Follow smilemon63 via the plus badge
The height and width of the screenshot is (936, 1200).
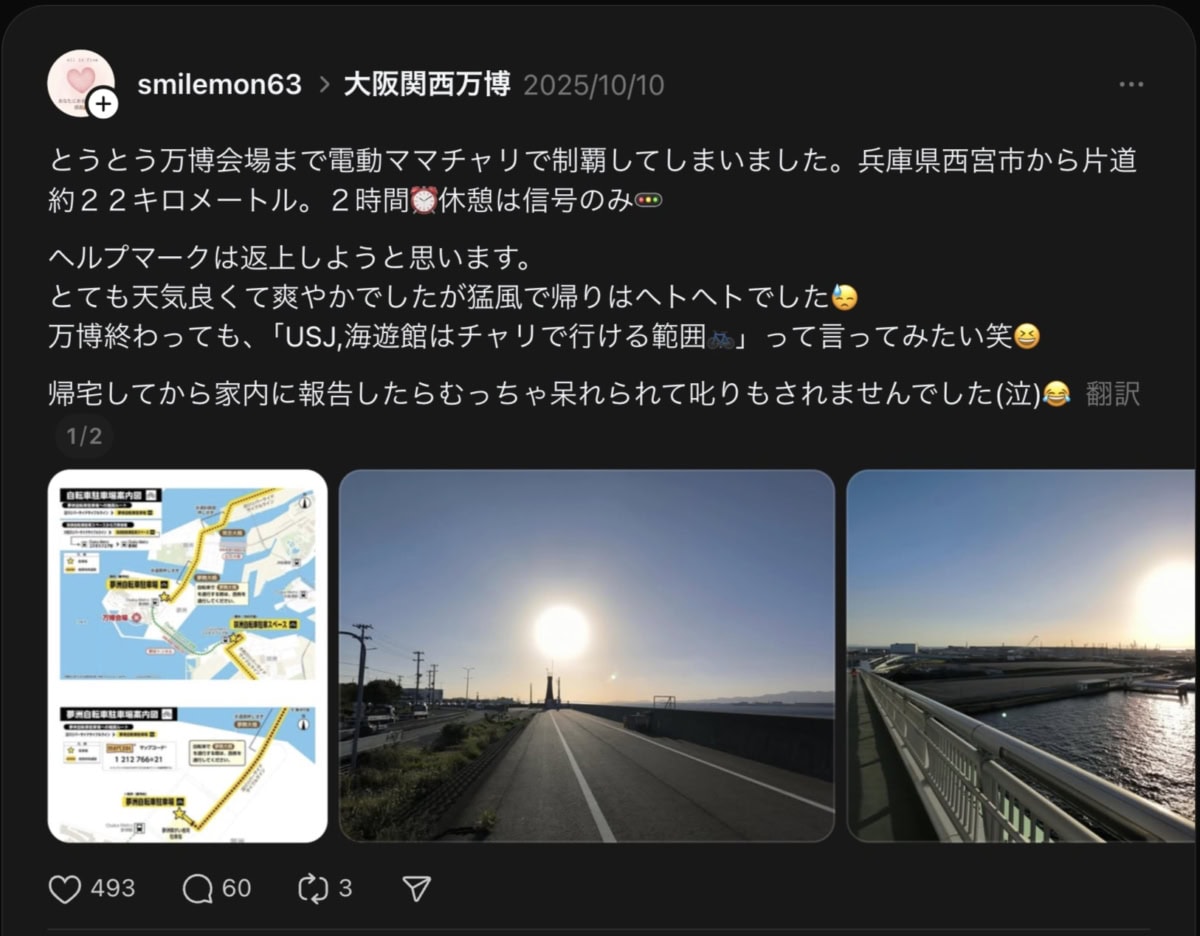coord(103,103)
